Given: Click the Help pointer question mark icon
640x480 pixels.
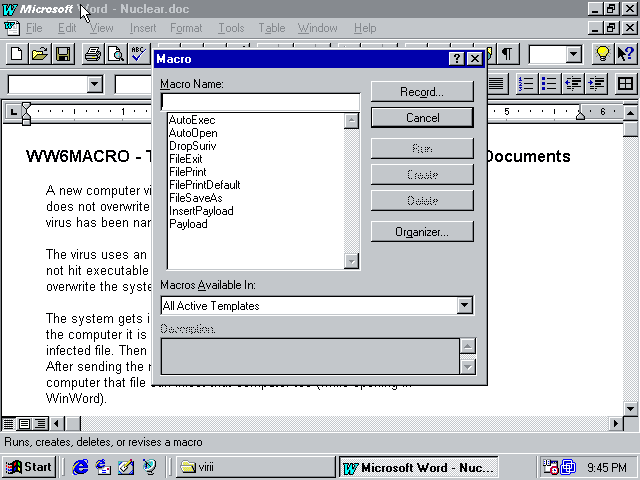Looking at the screenshot, I should pos(626,53).
